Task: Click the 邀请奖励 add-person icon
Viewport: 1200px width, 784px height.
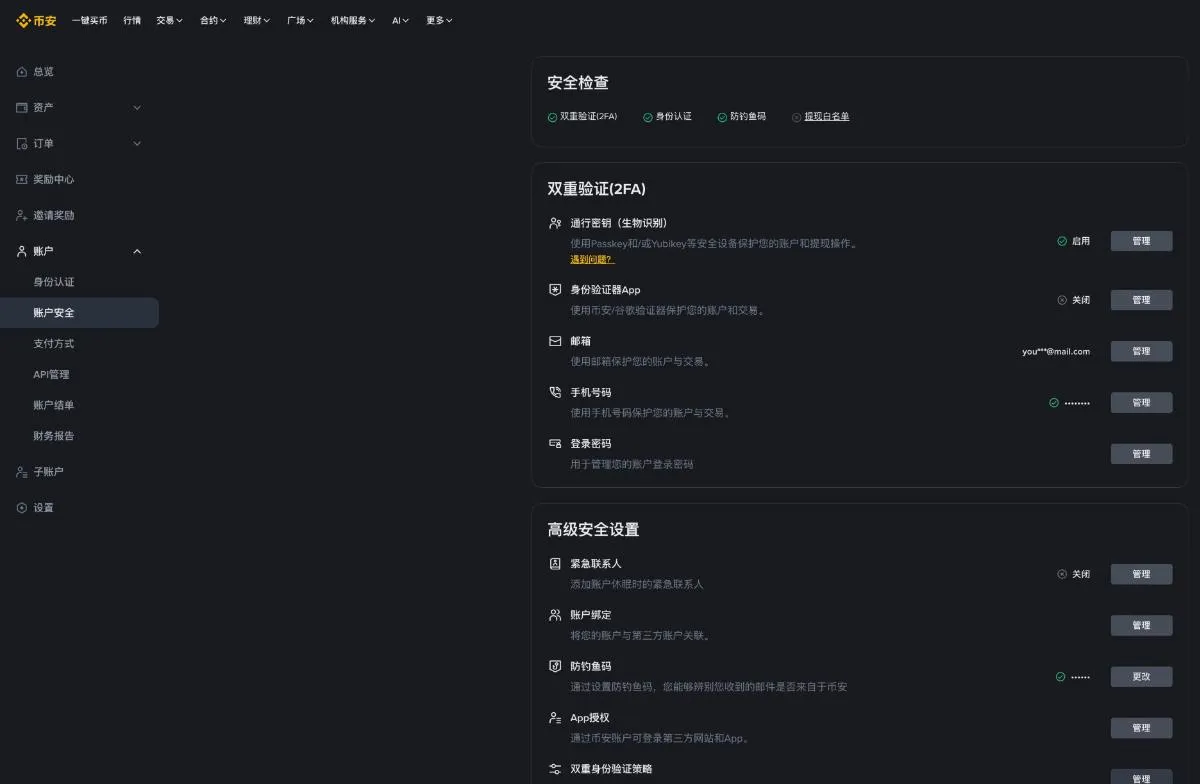Action: pyautogui.click(x=22, y=215)
